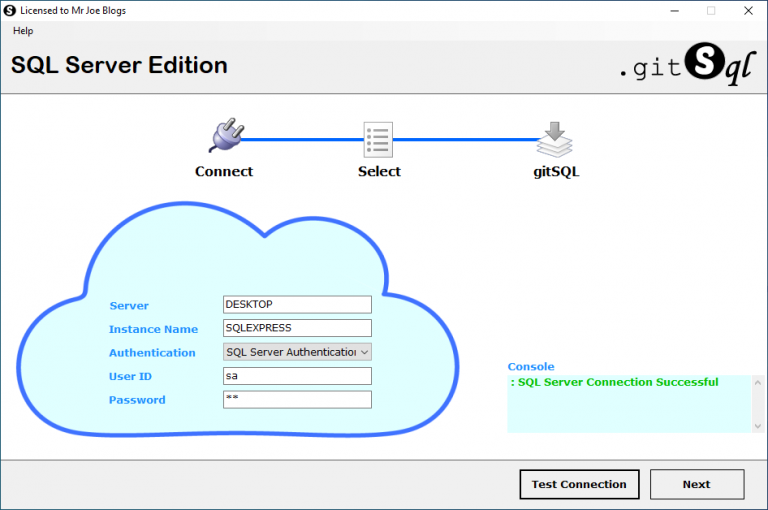
Task: Close the gitSQL window
Action: point(748,10)
